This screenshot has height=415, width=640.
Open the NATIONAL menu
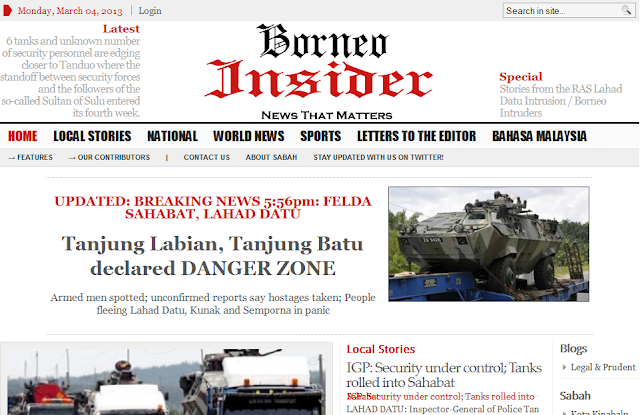tap(172, 136)
